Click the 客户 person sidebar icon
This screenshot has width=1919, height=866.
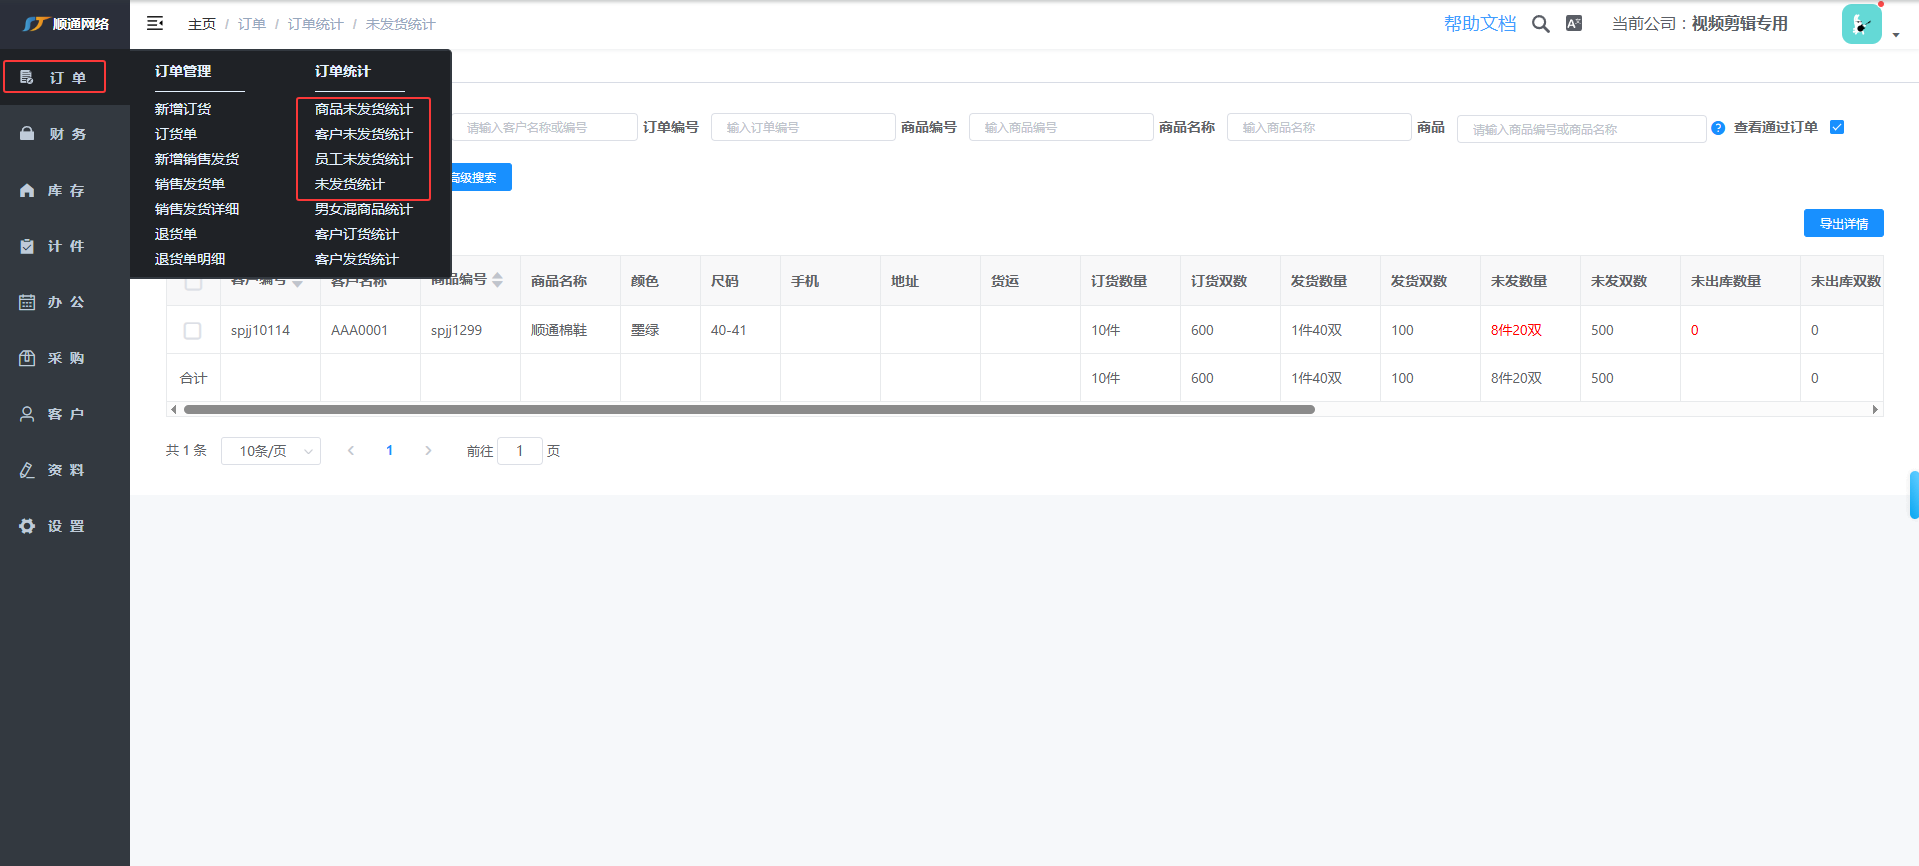(x=27, y=414)
